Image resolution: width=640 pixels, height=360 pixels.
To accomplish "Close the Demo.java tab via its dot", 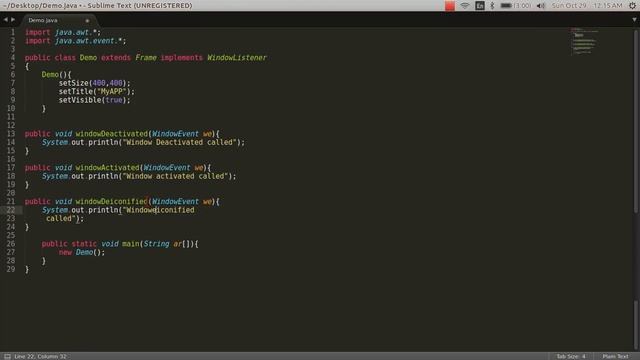I will coord(87,20).
